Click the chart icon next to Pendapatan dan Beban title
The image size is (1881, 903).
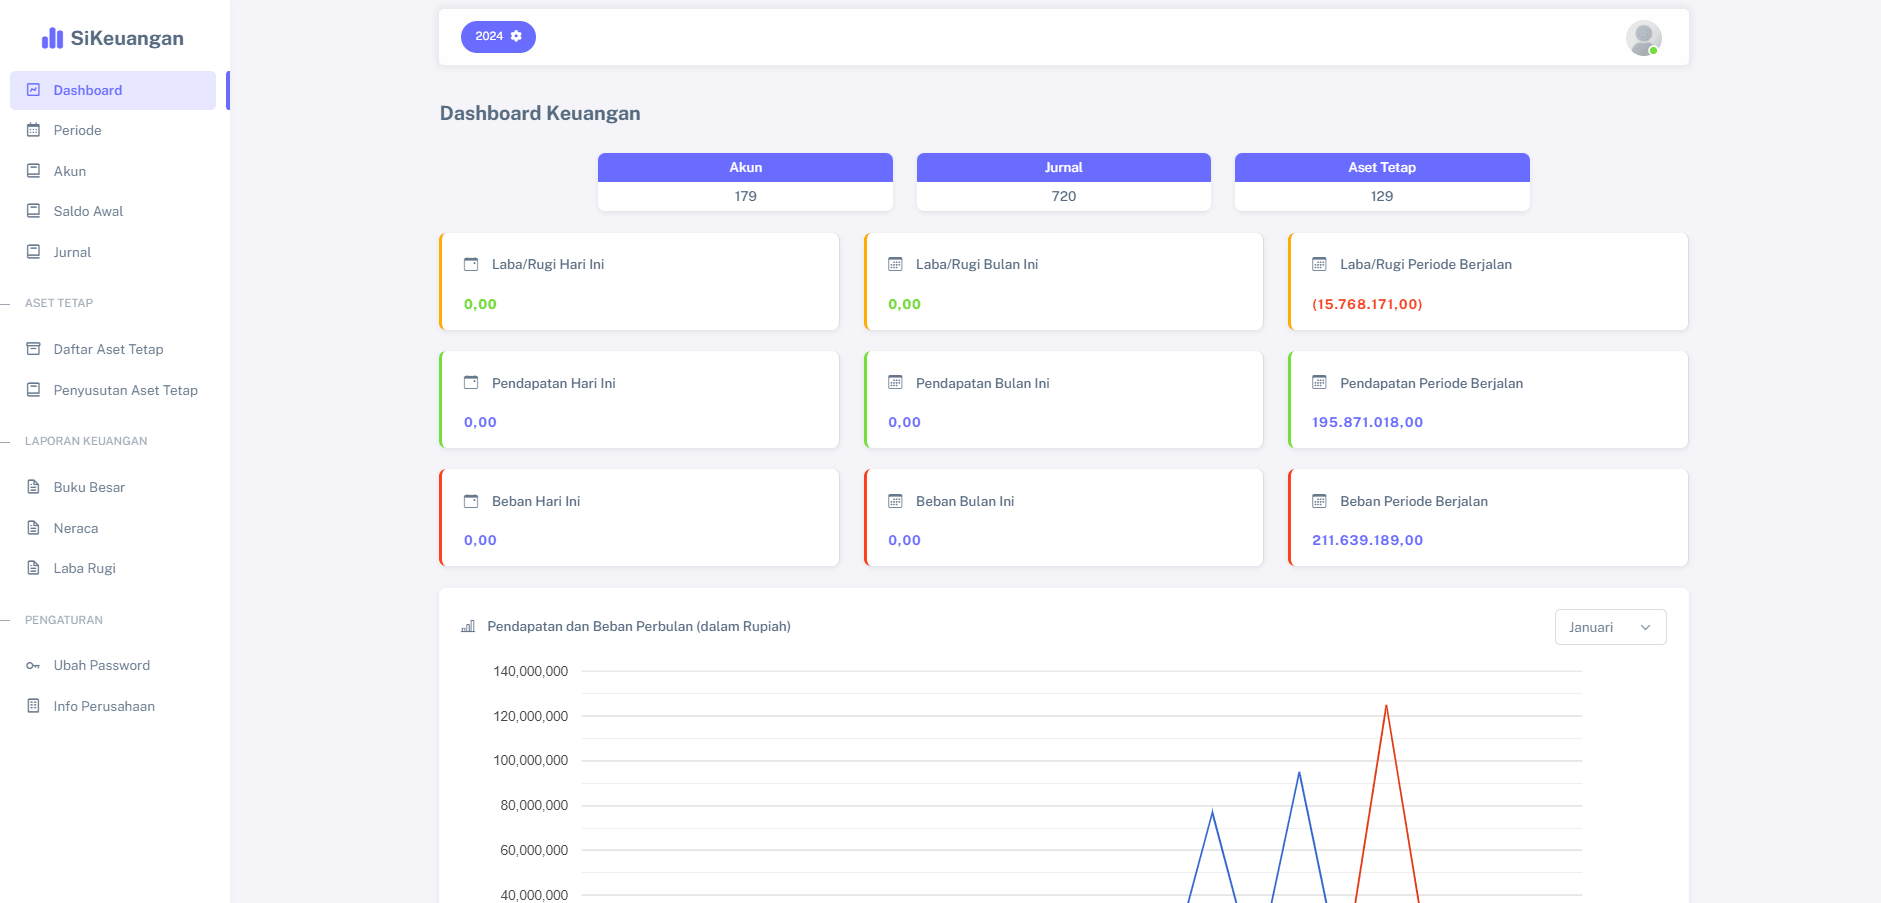click(467, 627)
